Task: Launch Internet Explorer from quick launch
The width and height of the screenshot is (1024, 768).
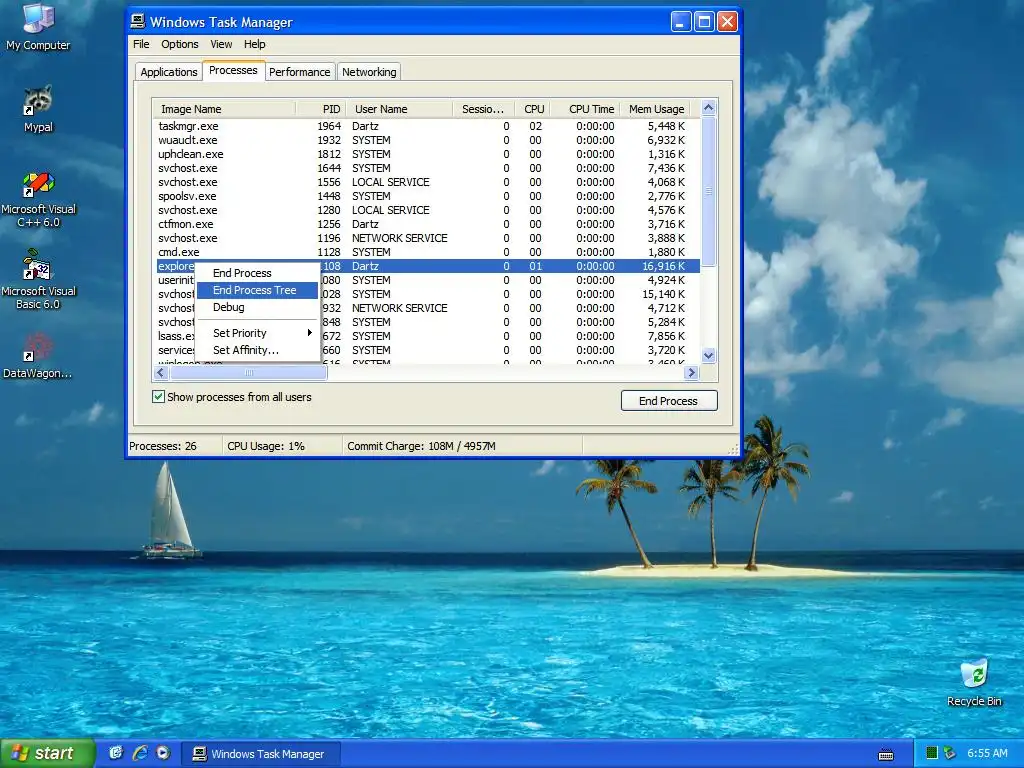Action: [x=139, y=753]
